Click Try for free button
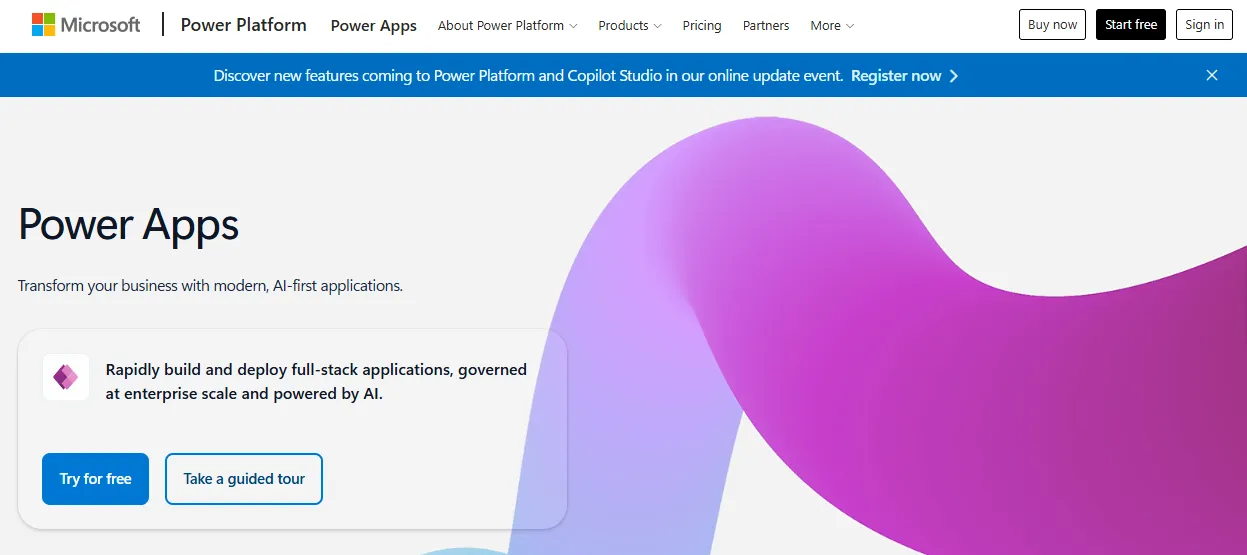 (x=95, y=479)
